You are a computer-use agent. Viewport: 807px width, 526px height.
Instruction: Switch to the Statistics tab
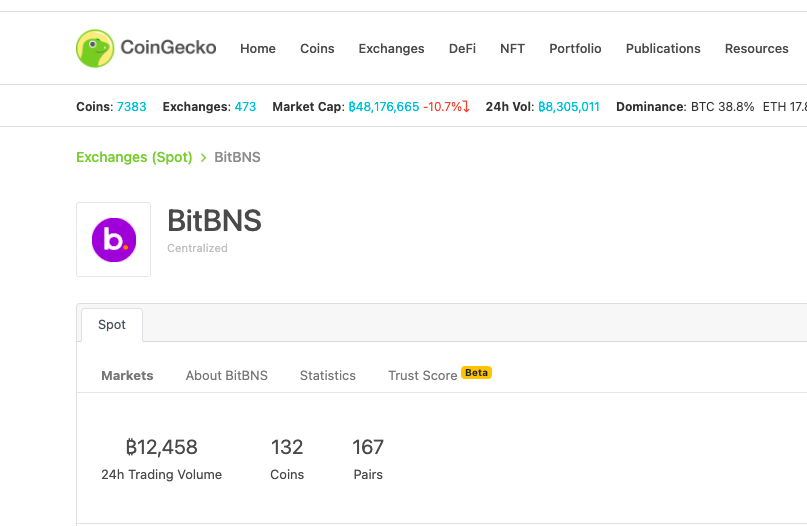pyautogui.click(x=328, y=376)
